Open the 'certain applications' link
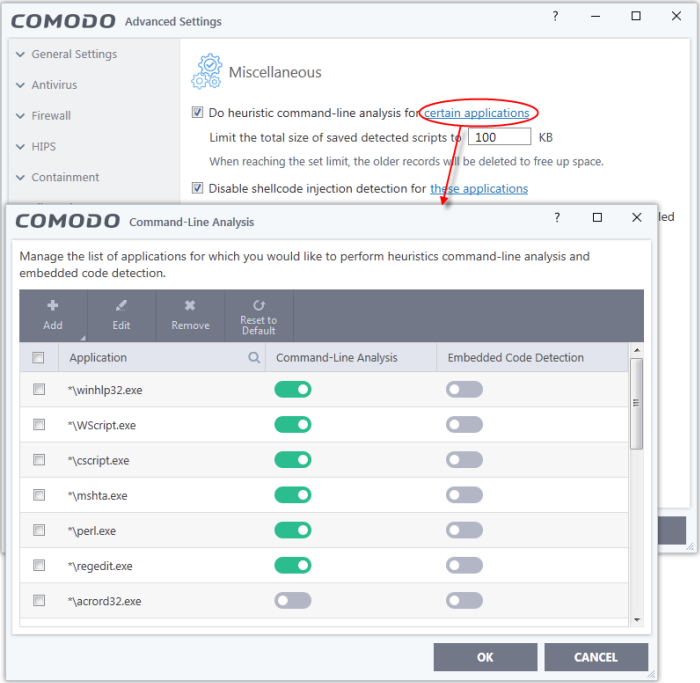Viewport: 700px width, 683px height. [x=476, y=113]
